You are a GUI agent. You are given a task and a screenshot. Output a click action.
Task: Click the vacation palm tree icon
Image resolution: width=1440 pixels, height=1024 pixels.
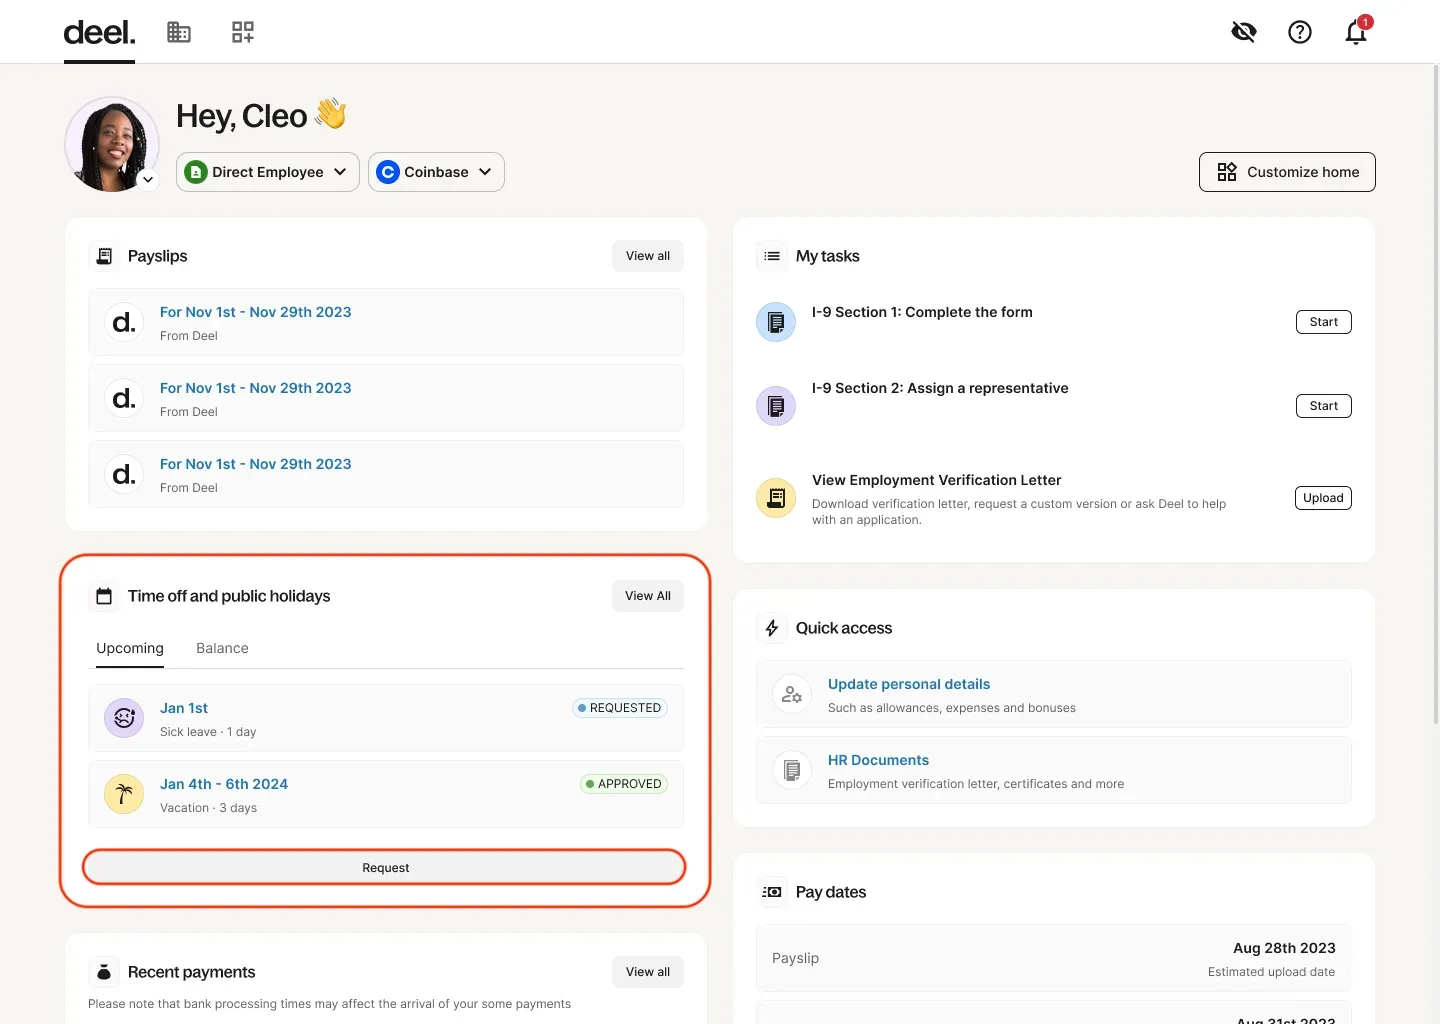[x=124, y=795]
